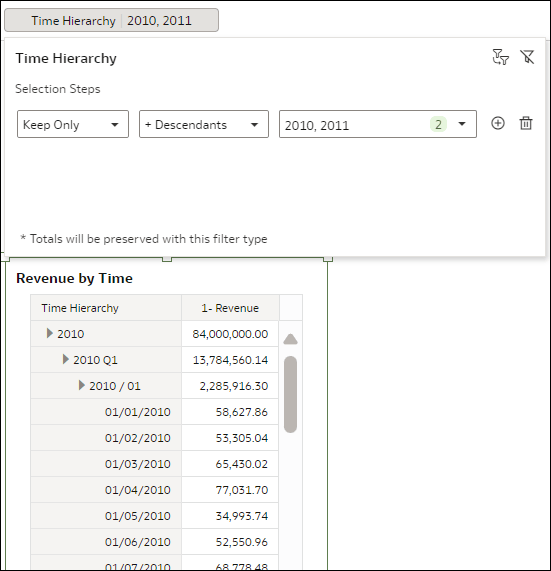Collapse the 2010 / 01 month row
This screenshot has width=551, height=571.
point(82,385)
